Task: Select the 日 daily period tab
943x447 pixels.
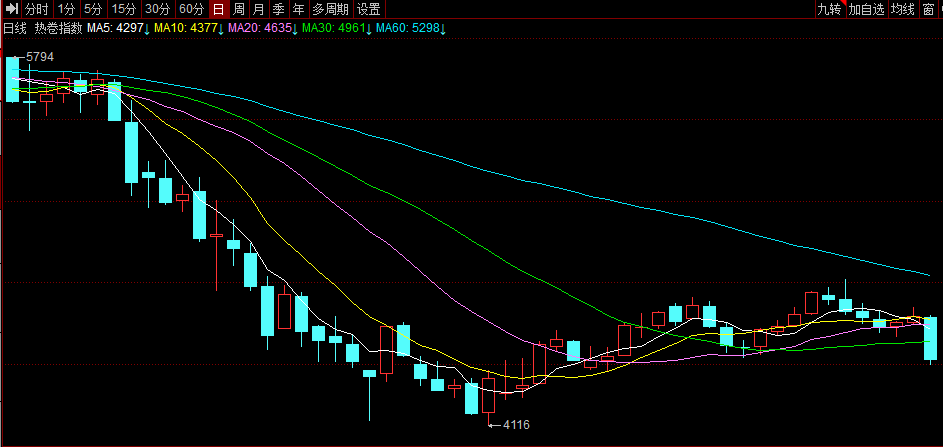Action: tap(219, 8)
